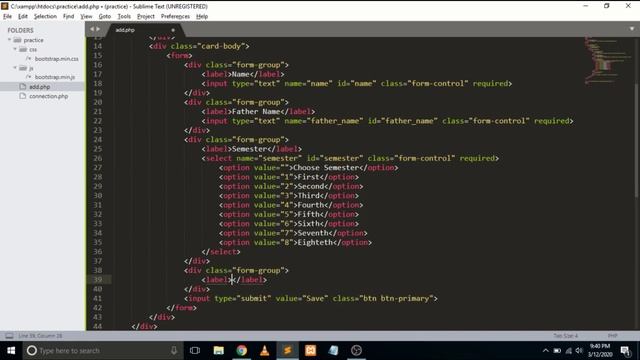The height and width of the screenshot is (360, 640).
Task: Open the tab list dropdown arrow
Action: coord(631,29)
